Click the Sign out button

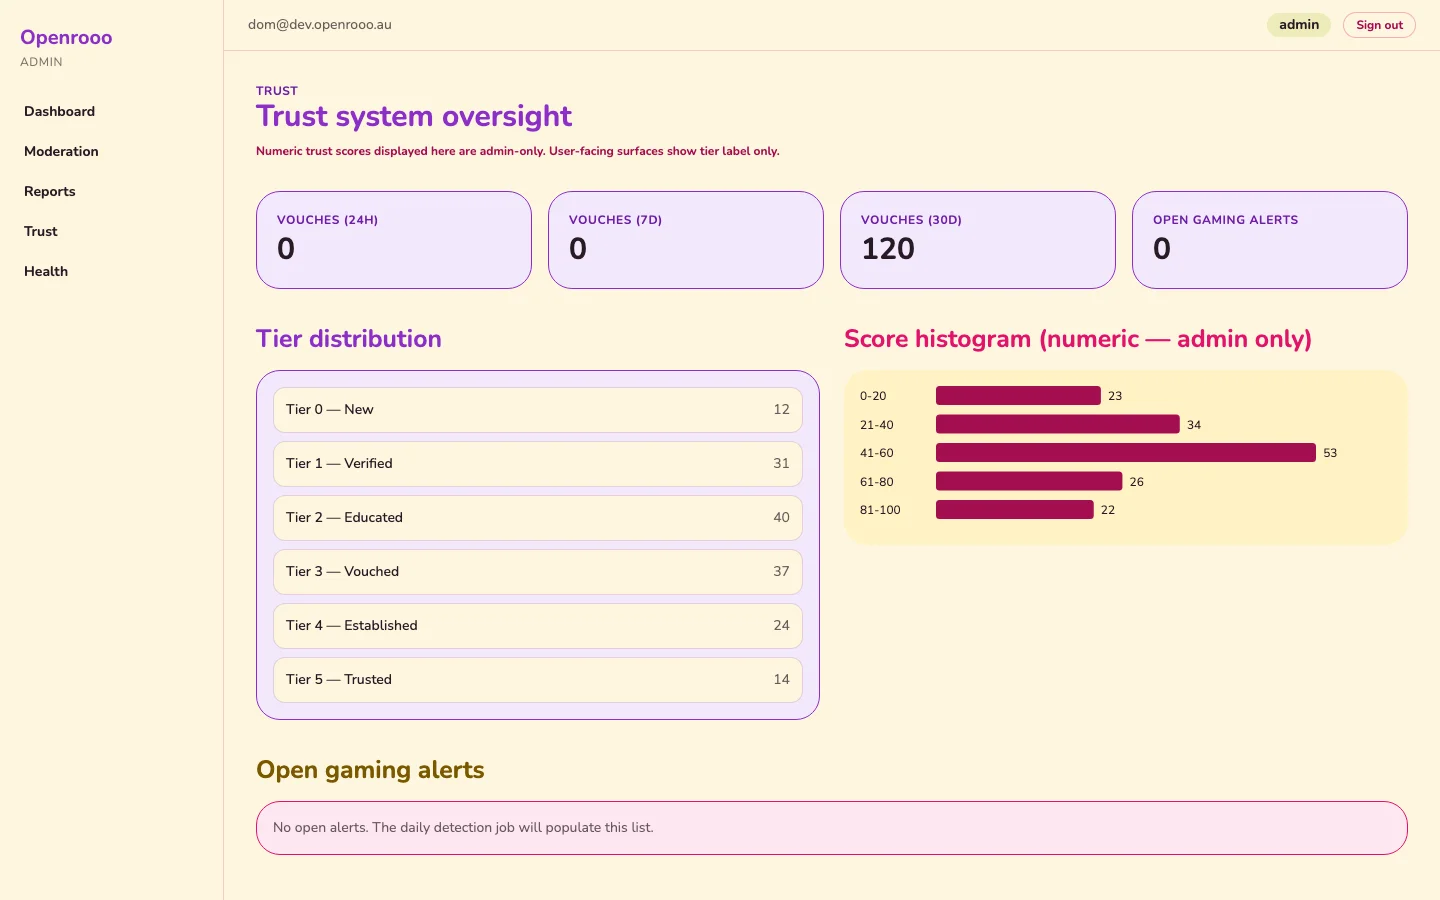1379,25
